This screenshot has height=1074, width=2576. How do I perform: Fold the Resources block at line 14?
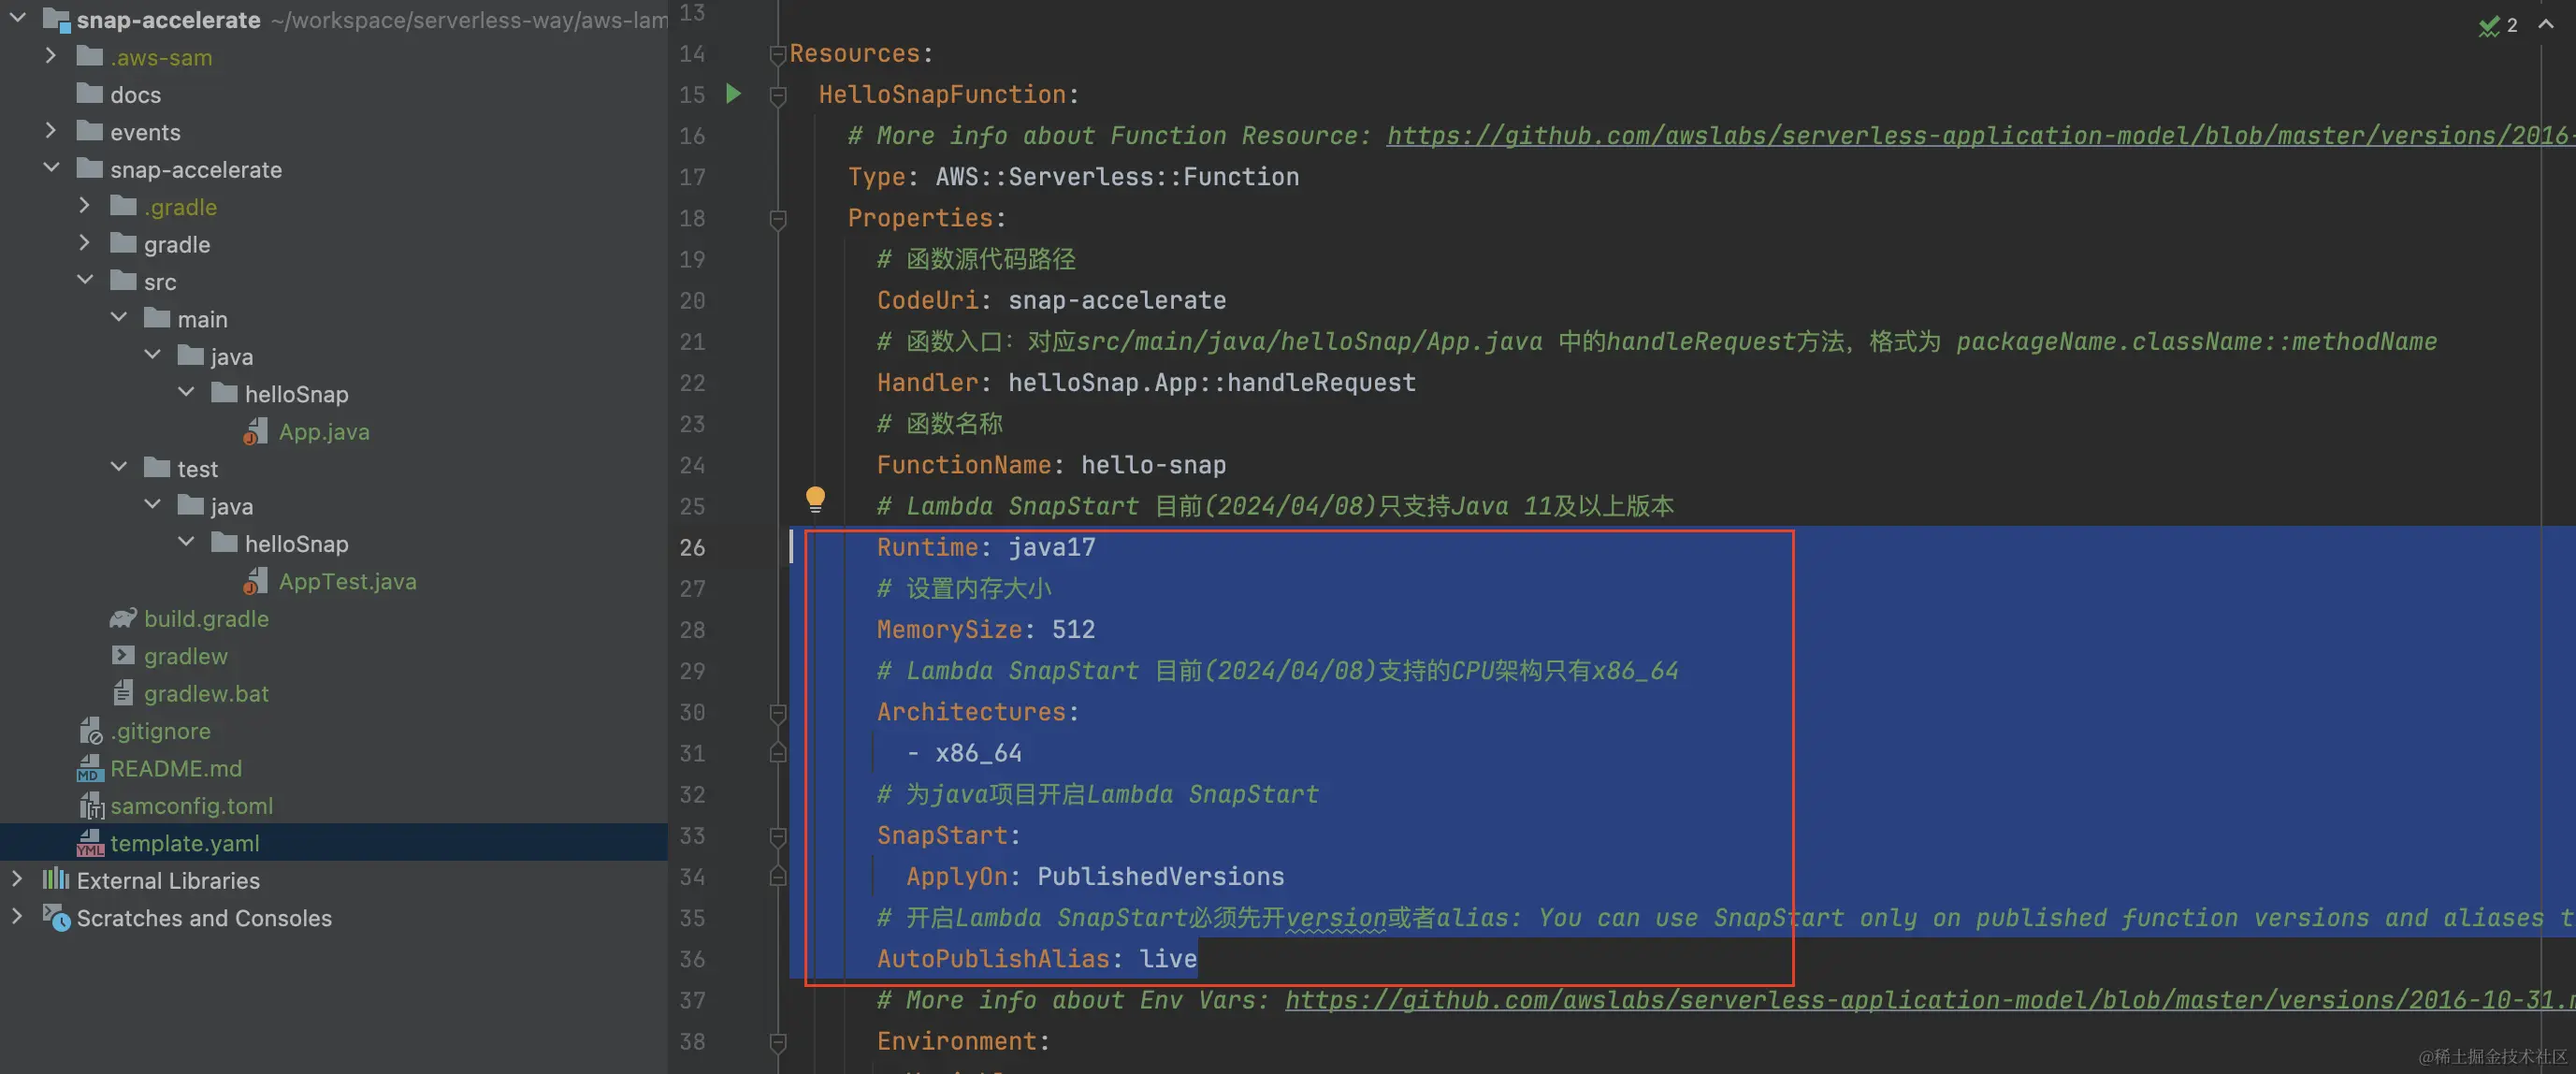coord(777,54)
